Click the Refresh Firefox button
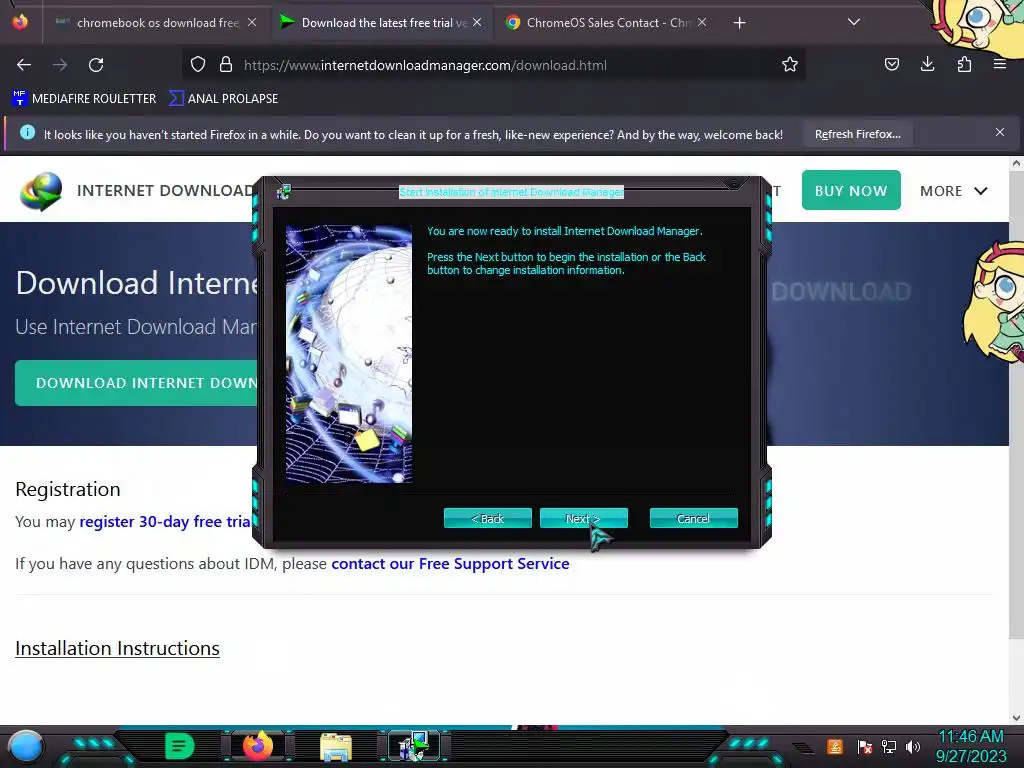 click(x=857, y=135)
